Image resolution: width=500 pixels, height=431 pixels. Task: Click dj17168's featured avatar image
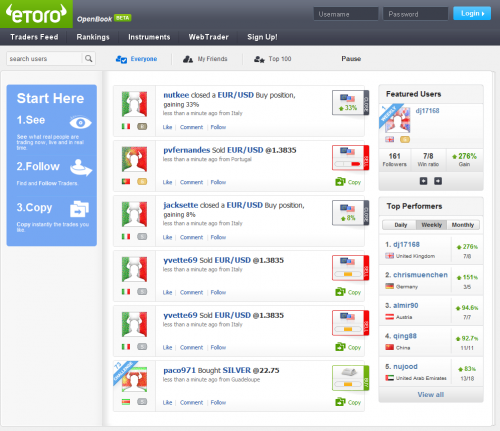[x=397, y=119]
